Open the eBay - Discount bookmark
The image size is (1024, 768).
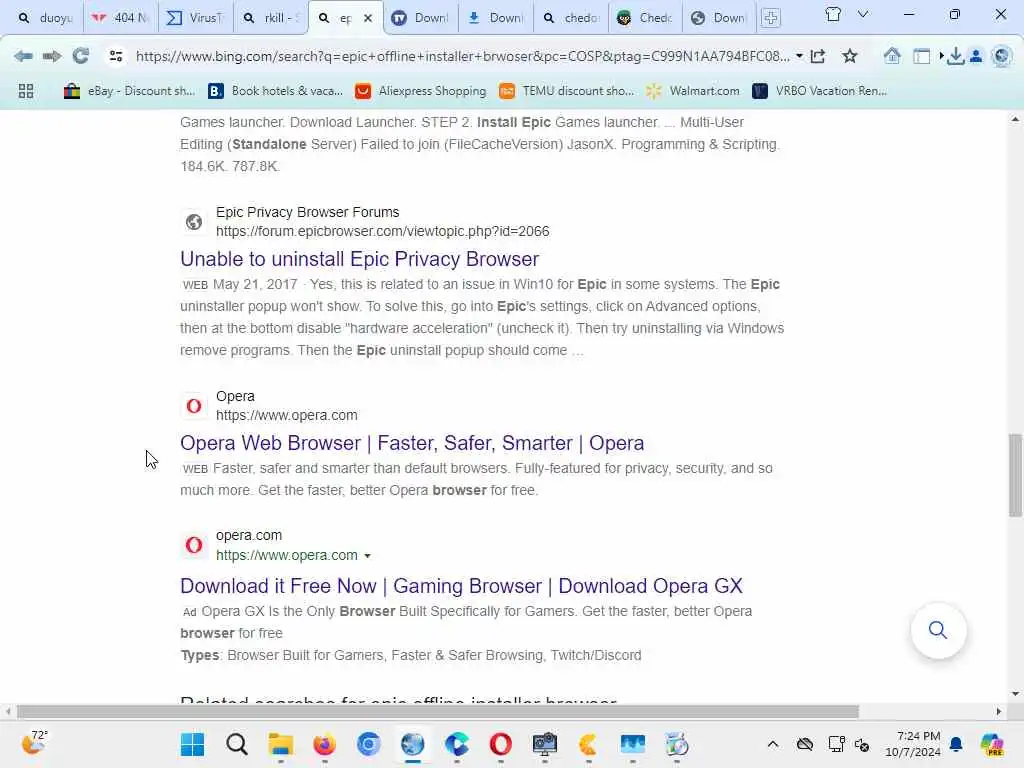tap(129, 91)
